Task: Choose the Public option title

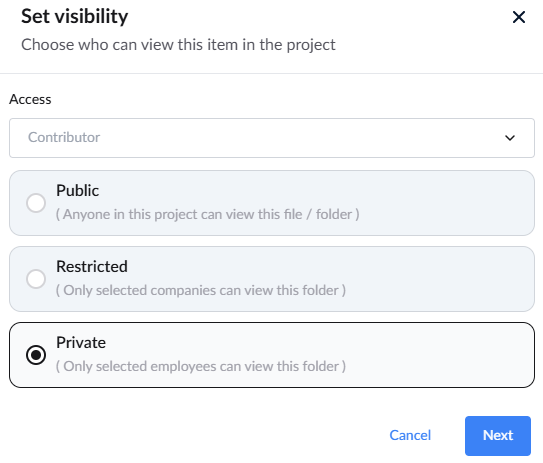Action: [78, 190]
